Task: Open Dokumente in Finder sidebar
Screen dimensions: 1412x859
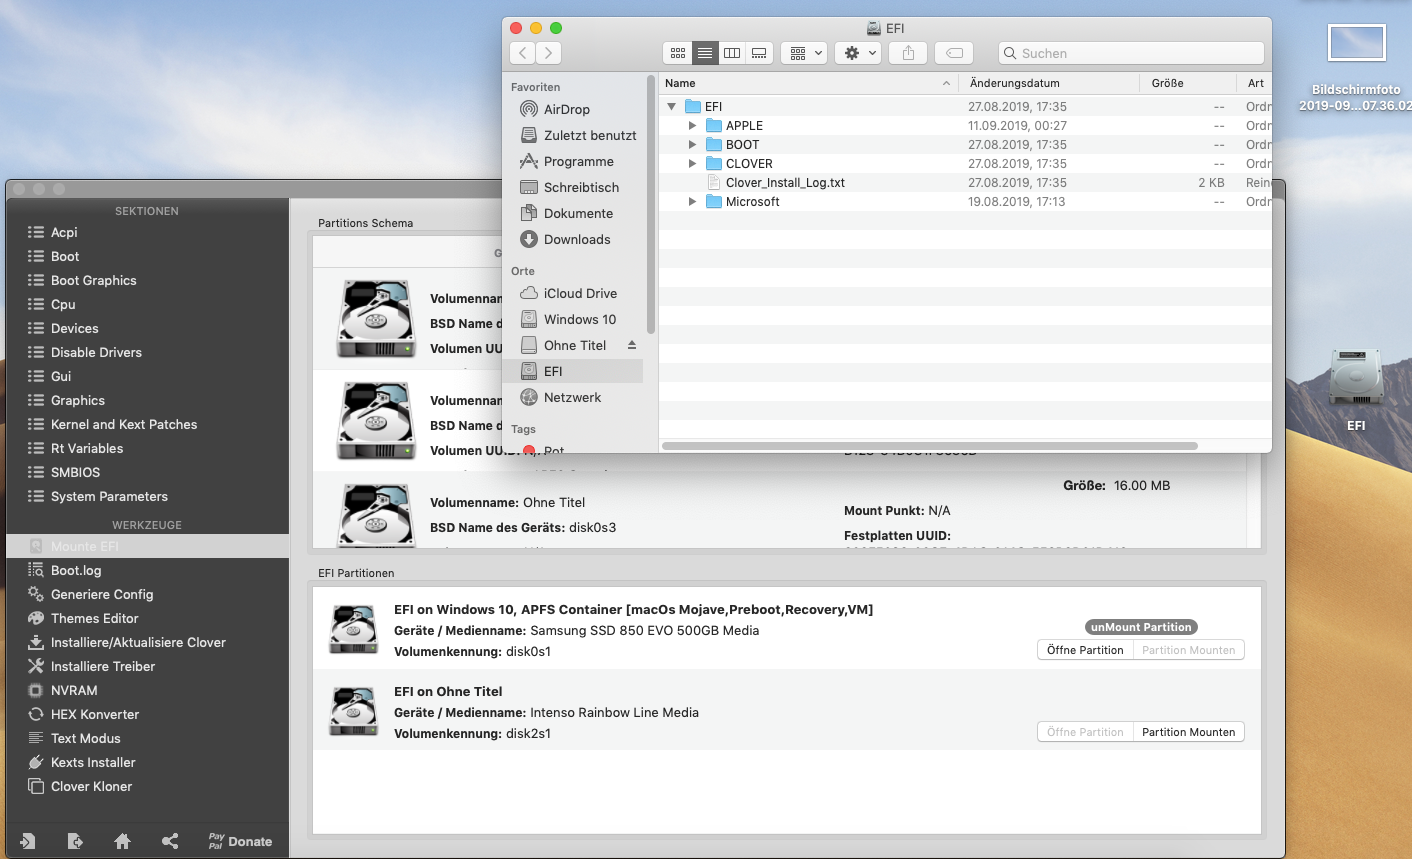Action: click(x=577, y=213)
